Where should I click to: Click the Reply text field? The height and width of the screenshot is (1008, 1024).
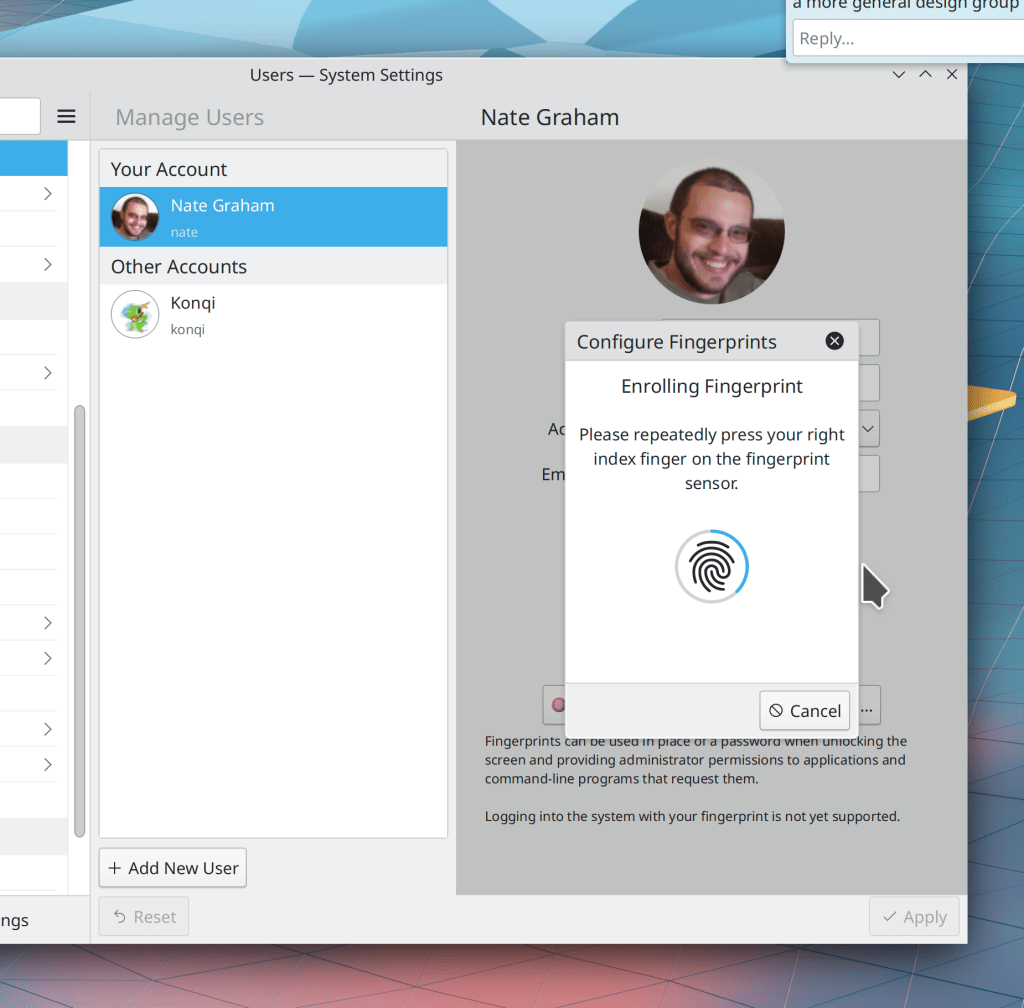(905, 39)
